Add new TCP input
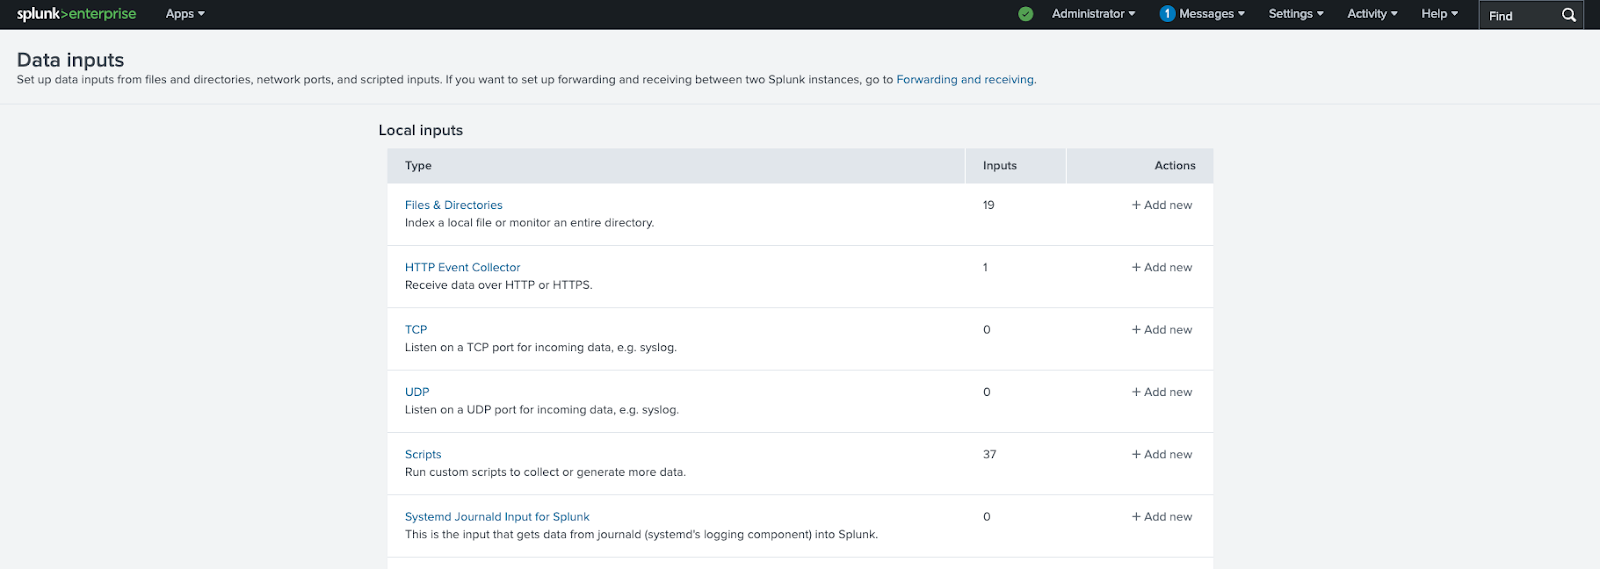The height and width of the screenshot is (569, 1600). 1162,329
